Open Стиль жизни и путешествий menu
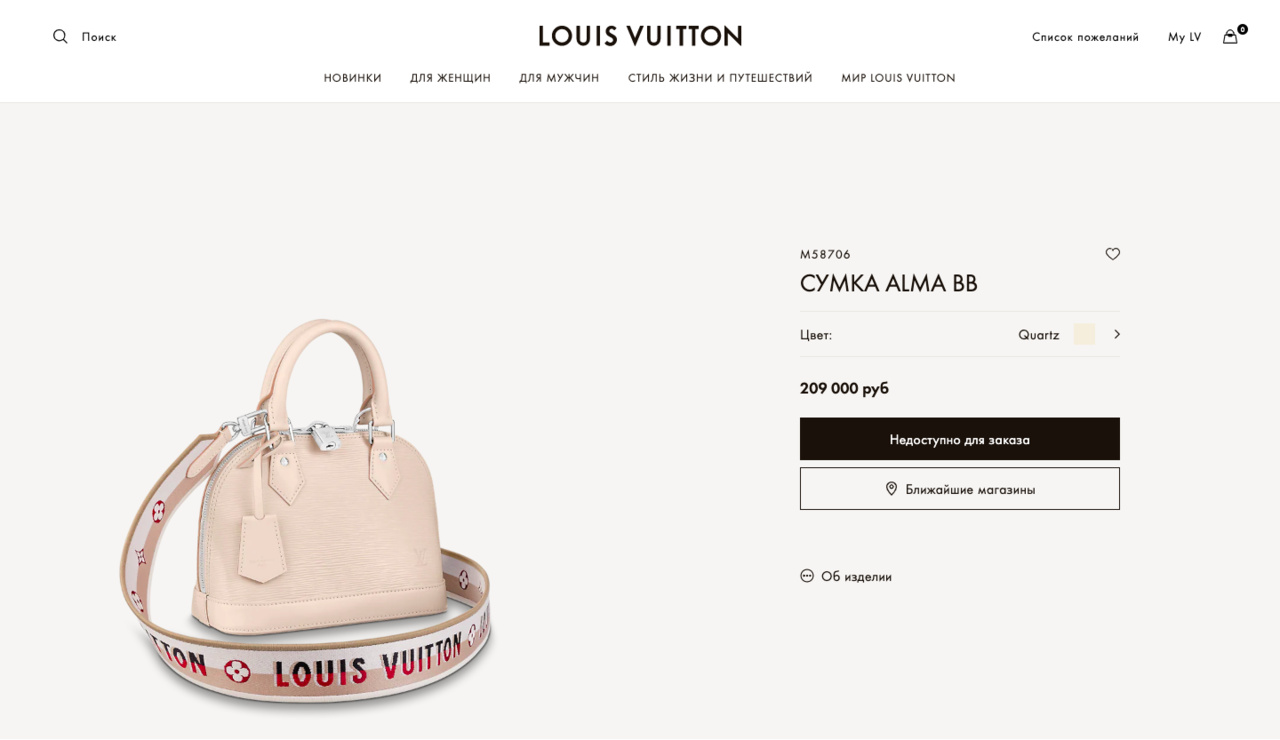This screenshot has width=1280, height=740. tap(720, 78)
